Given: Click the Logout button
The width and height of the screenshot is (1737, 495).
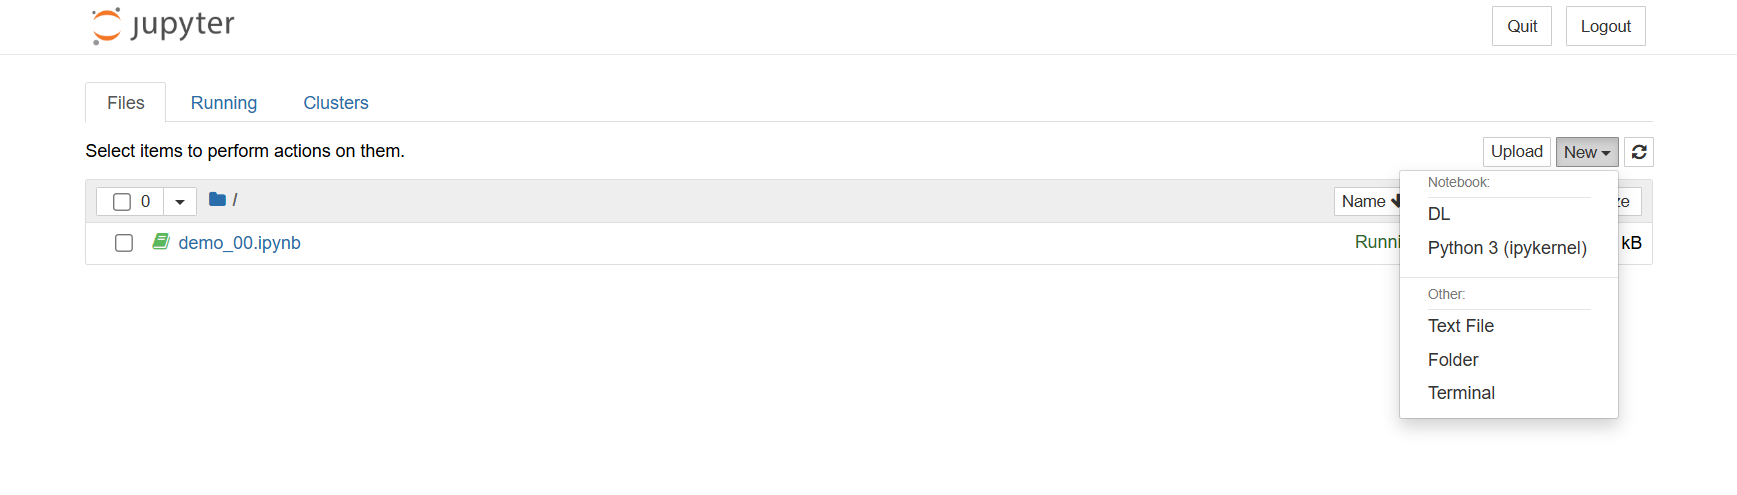Looking at the screenshot, I should point(1606,26).
